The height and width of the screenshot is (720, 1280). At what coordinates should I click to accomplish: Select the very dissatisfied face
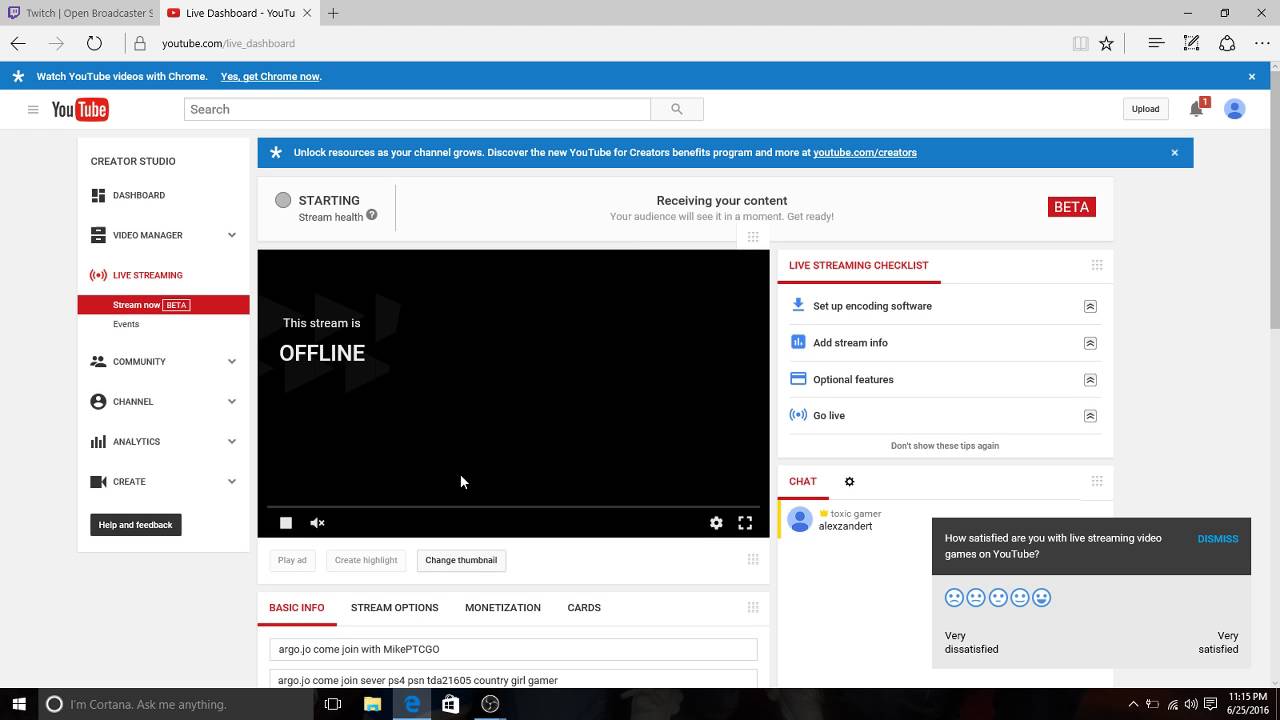pos(954,598)
